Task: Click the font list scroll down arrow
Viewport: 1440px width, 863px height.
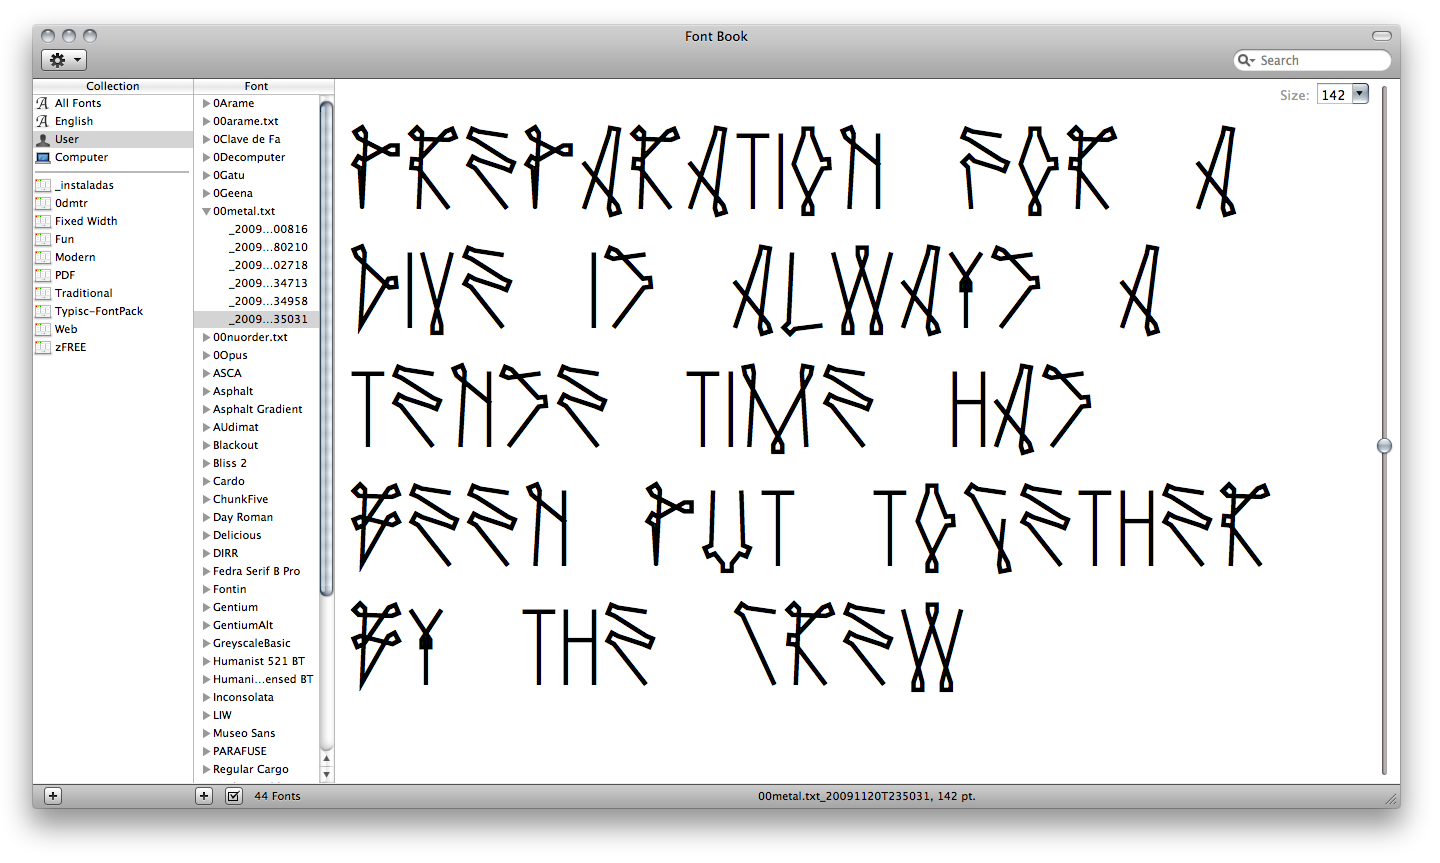Action: point(327,774)
